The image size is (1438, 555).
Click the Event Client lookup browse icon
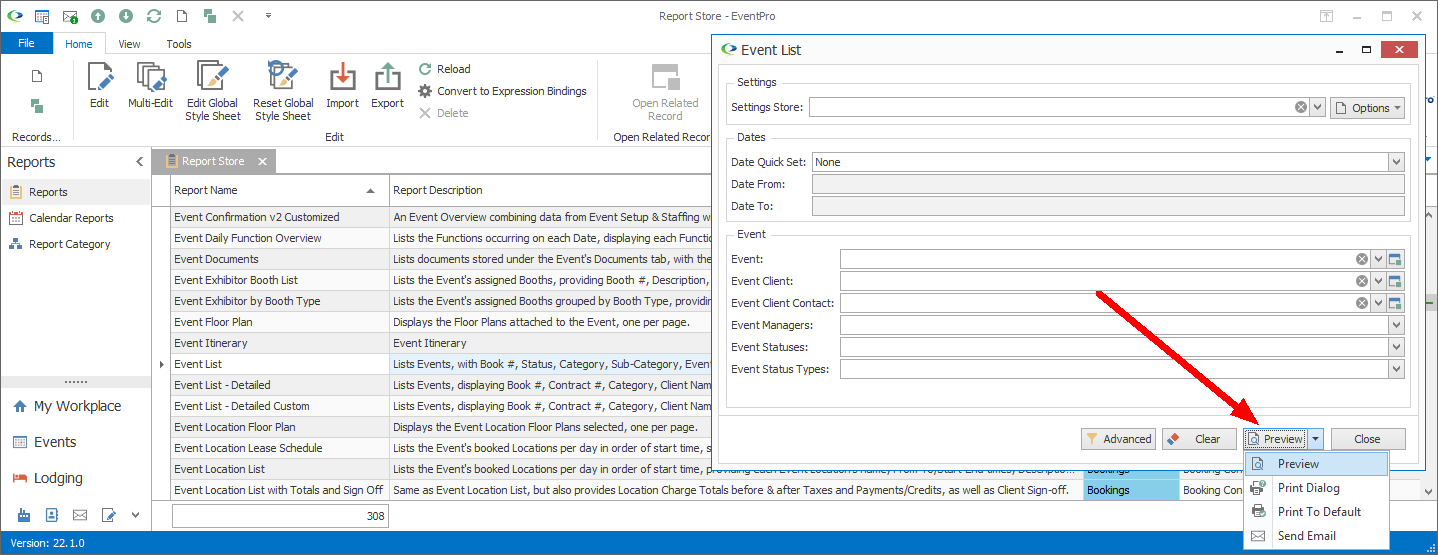(1396, 281)
